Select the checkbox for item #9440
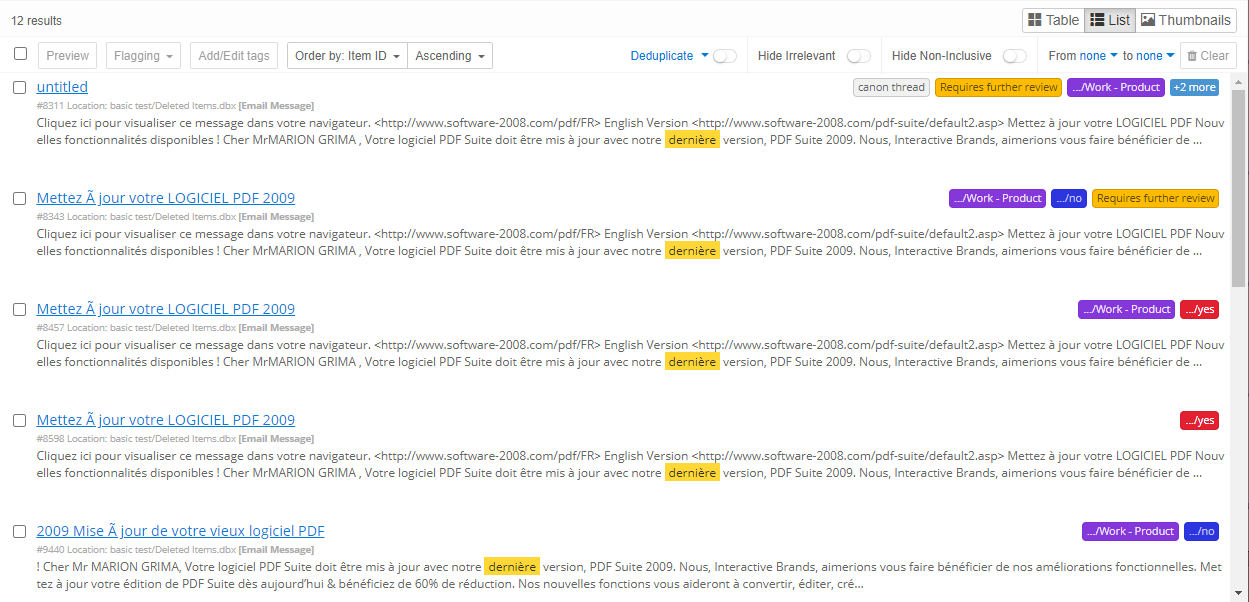This screenshot has height=602, width=1249. tap(20, 530)
